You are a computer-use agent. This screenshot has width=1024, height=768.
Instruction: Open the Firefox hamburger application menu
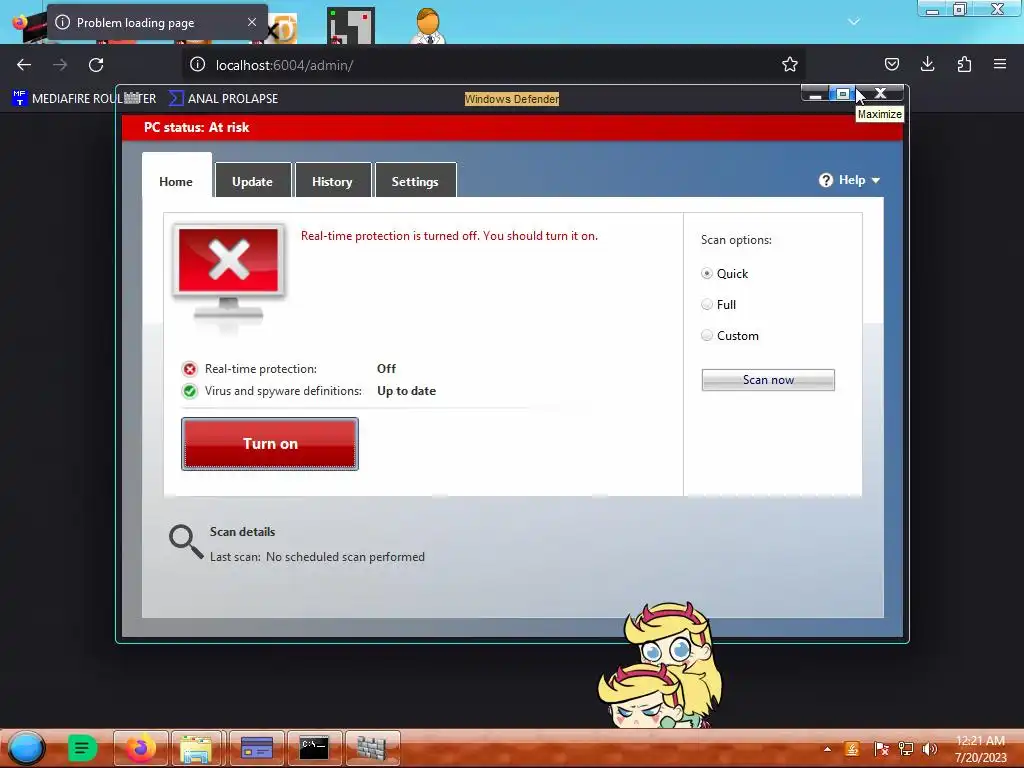click(1000, 64)
